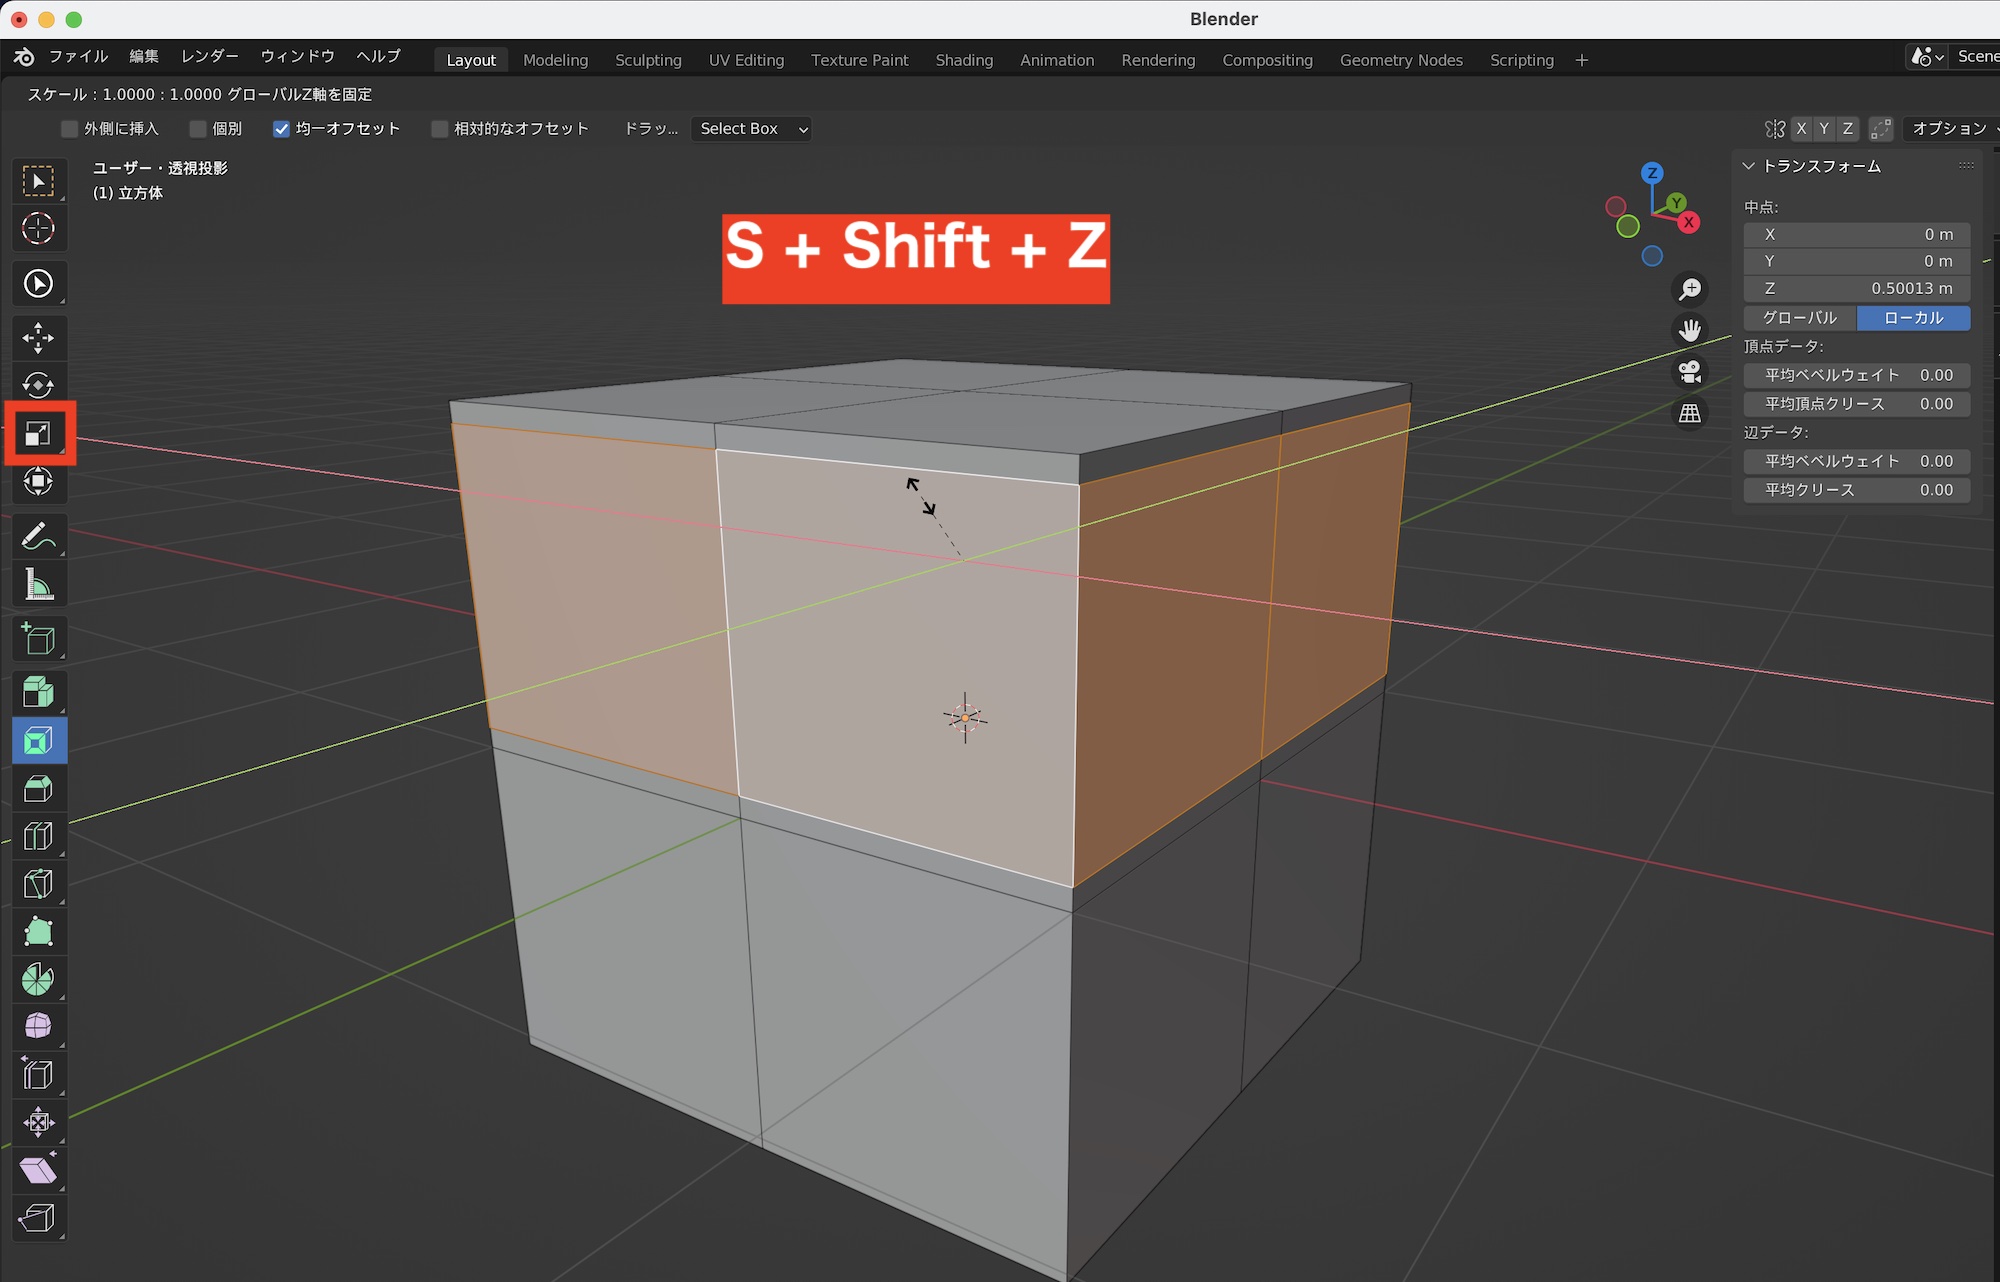Click the ローカル button
Screen dimensions: 2000x1282
[1913, 318]
